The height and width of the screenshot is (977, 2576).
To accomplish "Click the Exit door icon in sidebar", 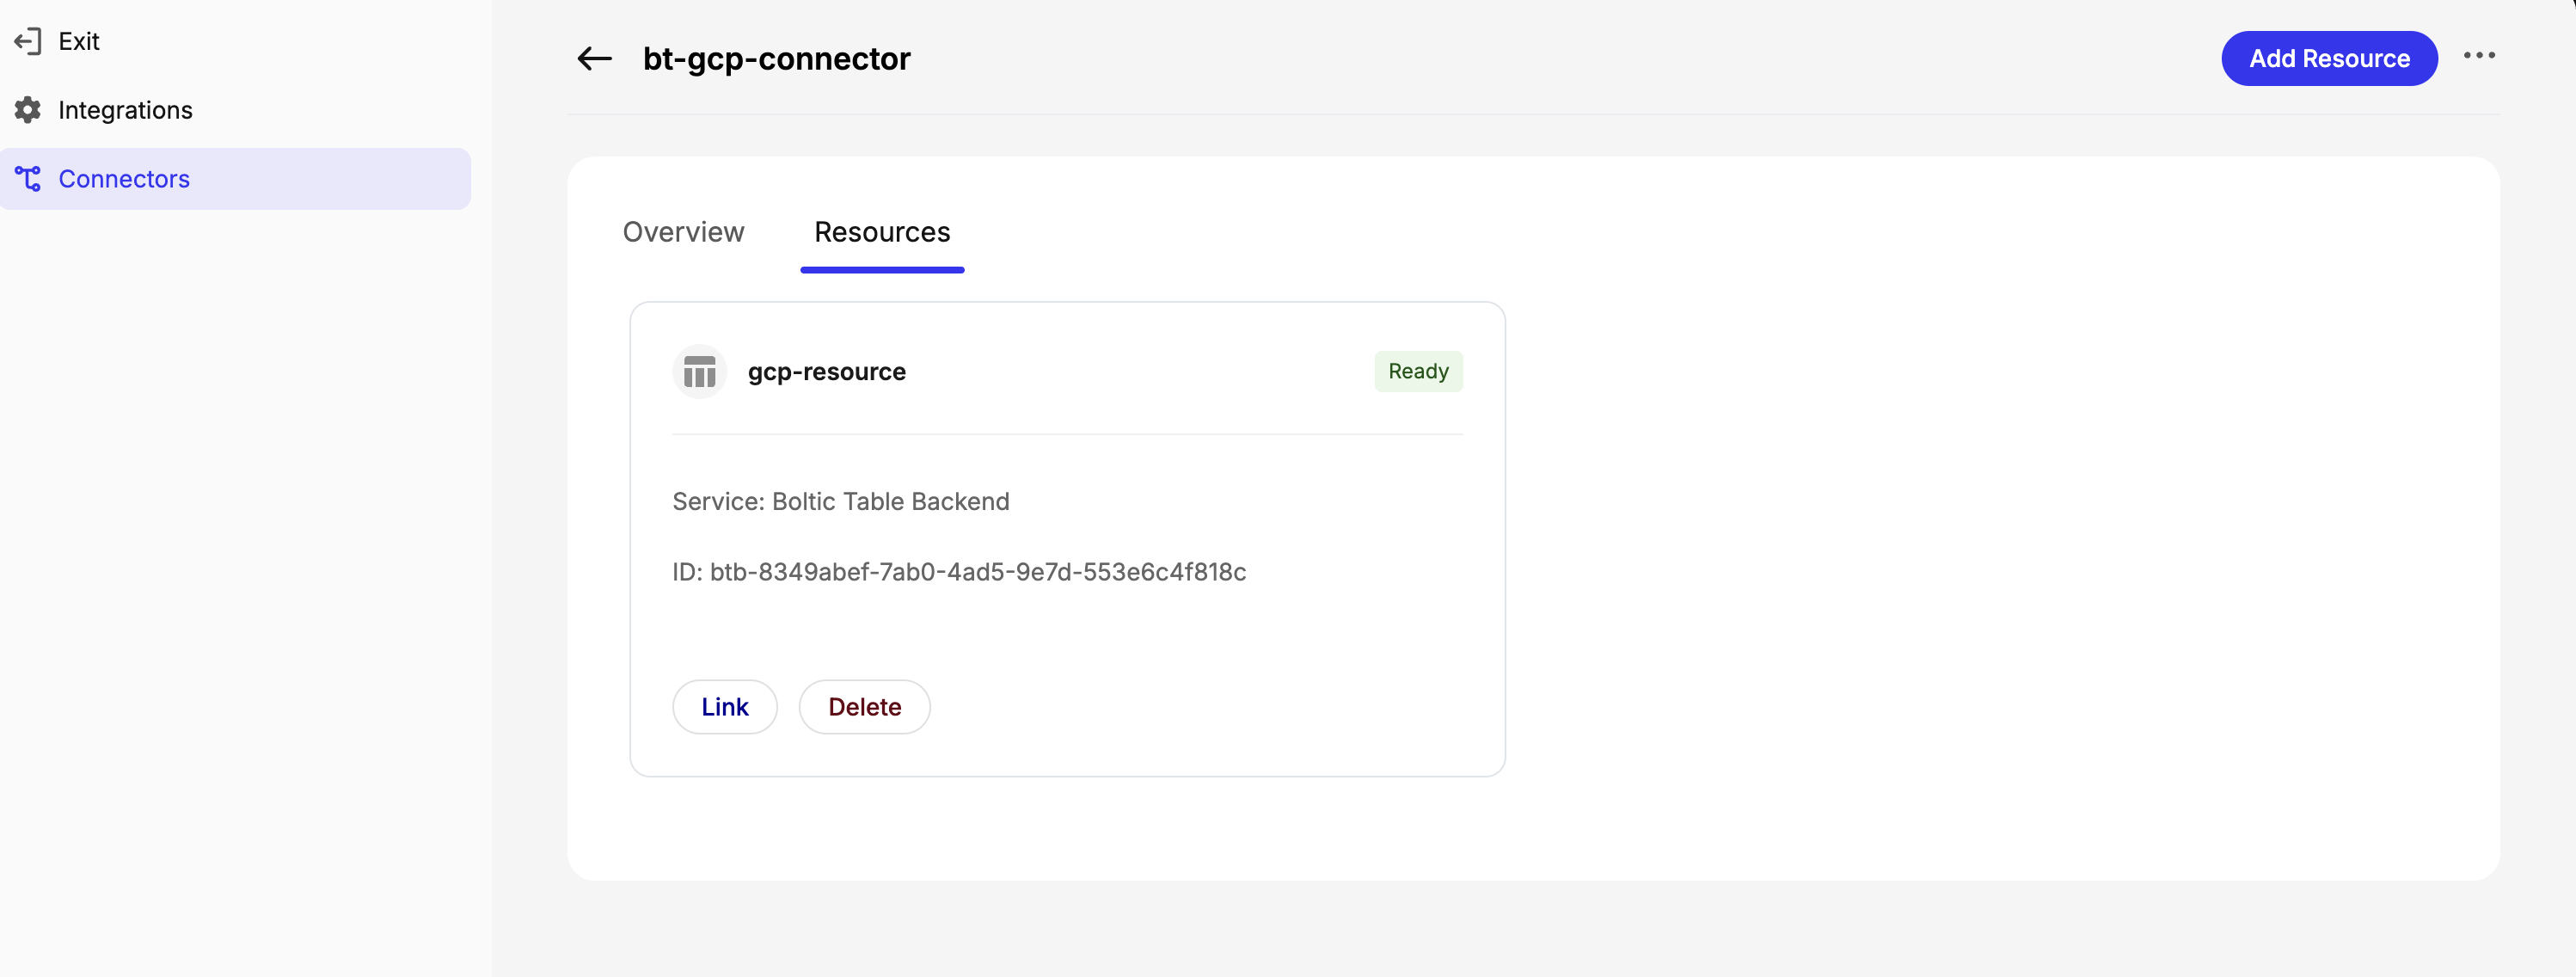I will [28, 41].
